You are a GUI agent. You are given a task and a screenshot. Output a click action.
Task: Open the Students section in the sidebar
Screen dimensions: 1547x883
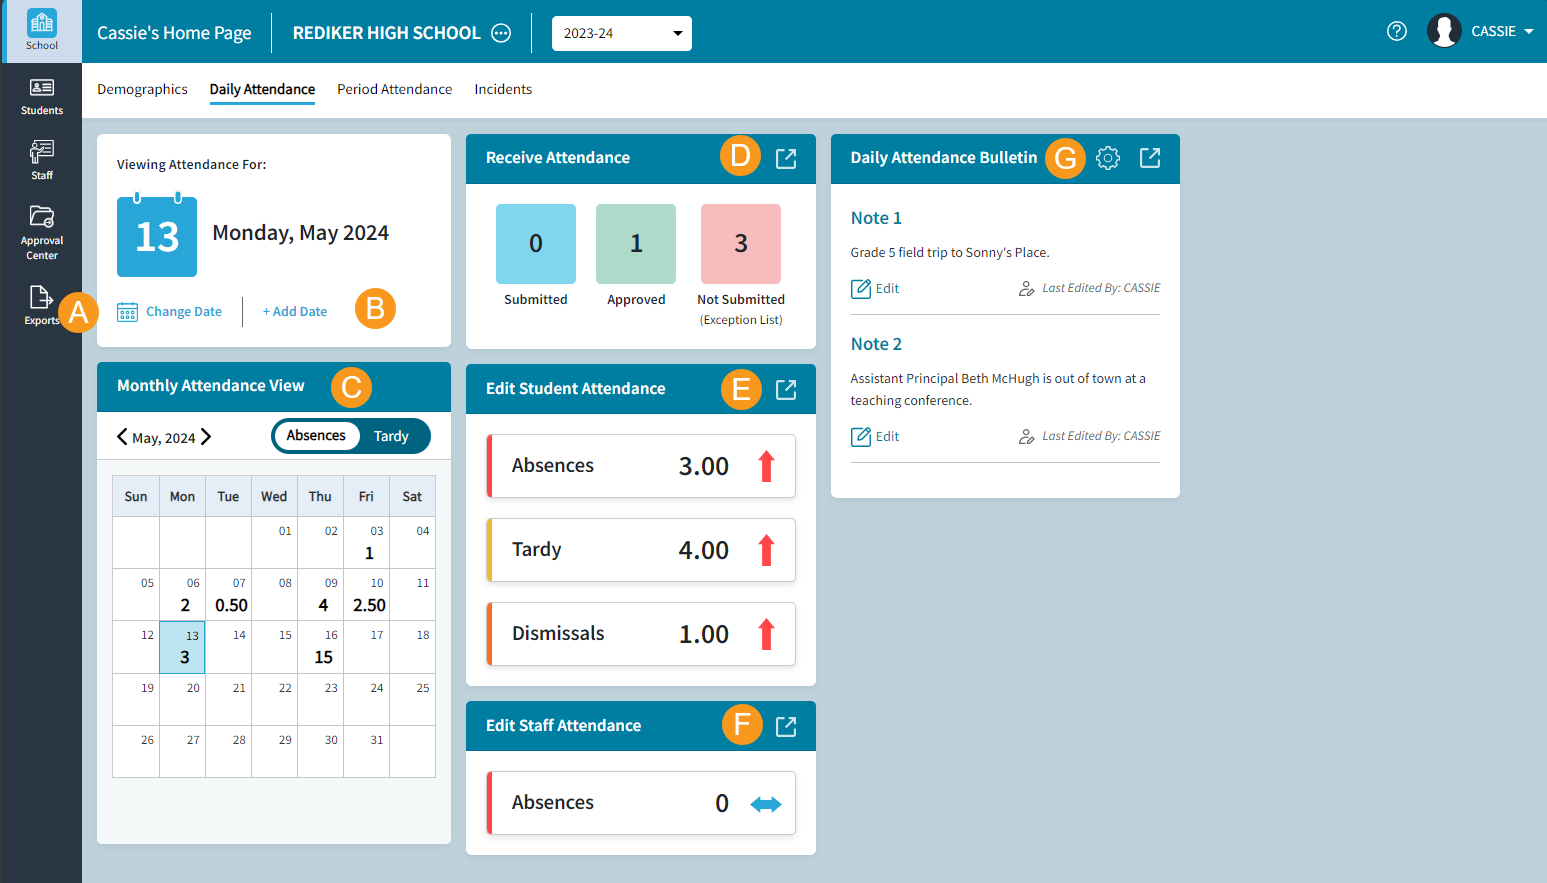coord(41,95)
